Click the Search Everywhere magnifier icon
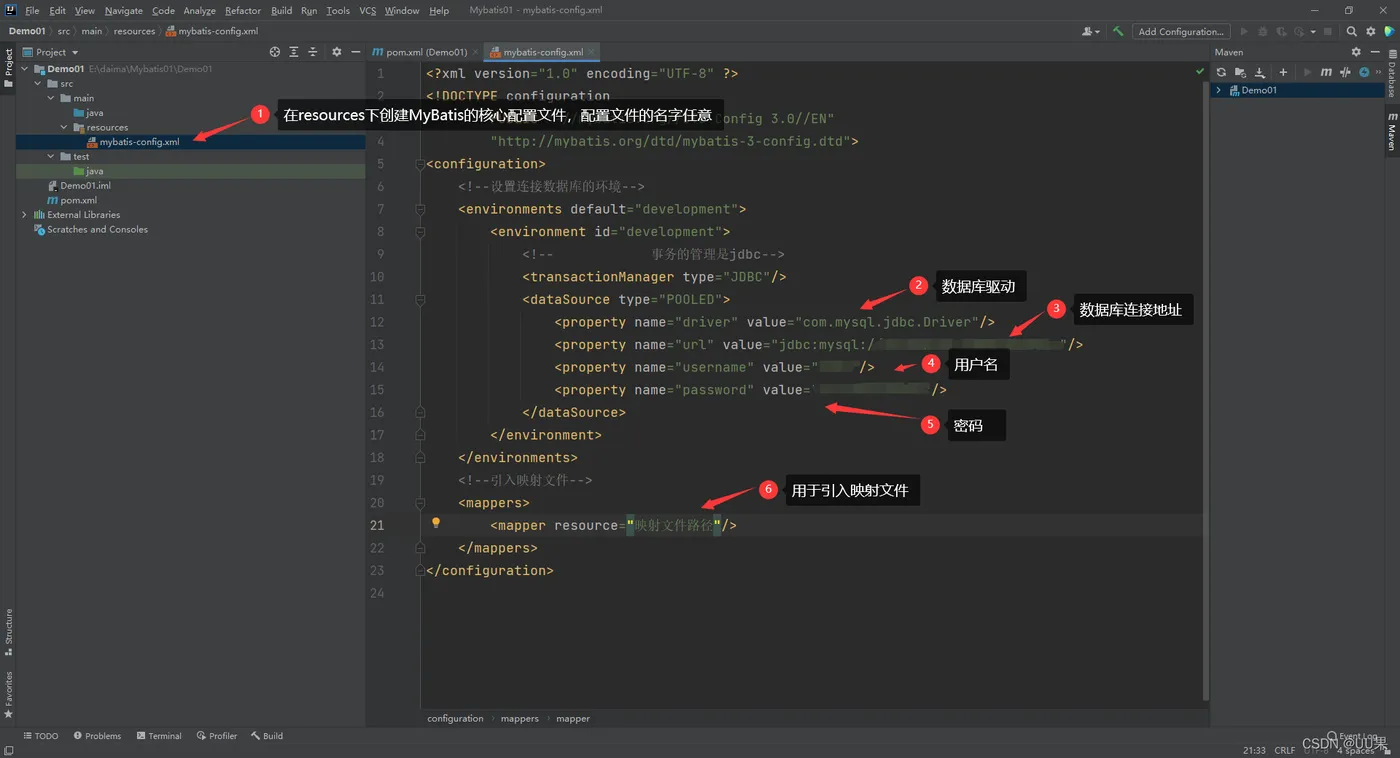1400x758 pixels. tap(1352, 31)
